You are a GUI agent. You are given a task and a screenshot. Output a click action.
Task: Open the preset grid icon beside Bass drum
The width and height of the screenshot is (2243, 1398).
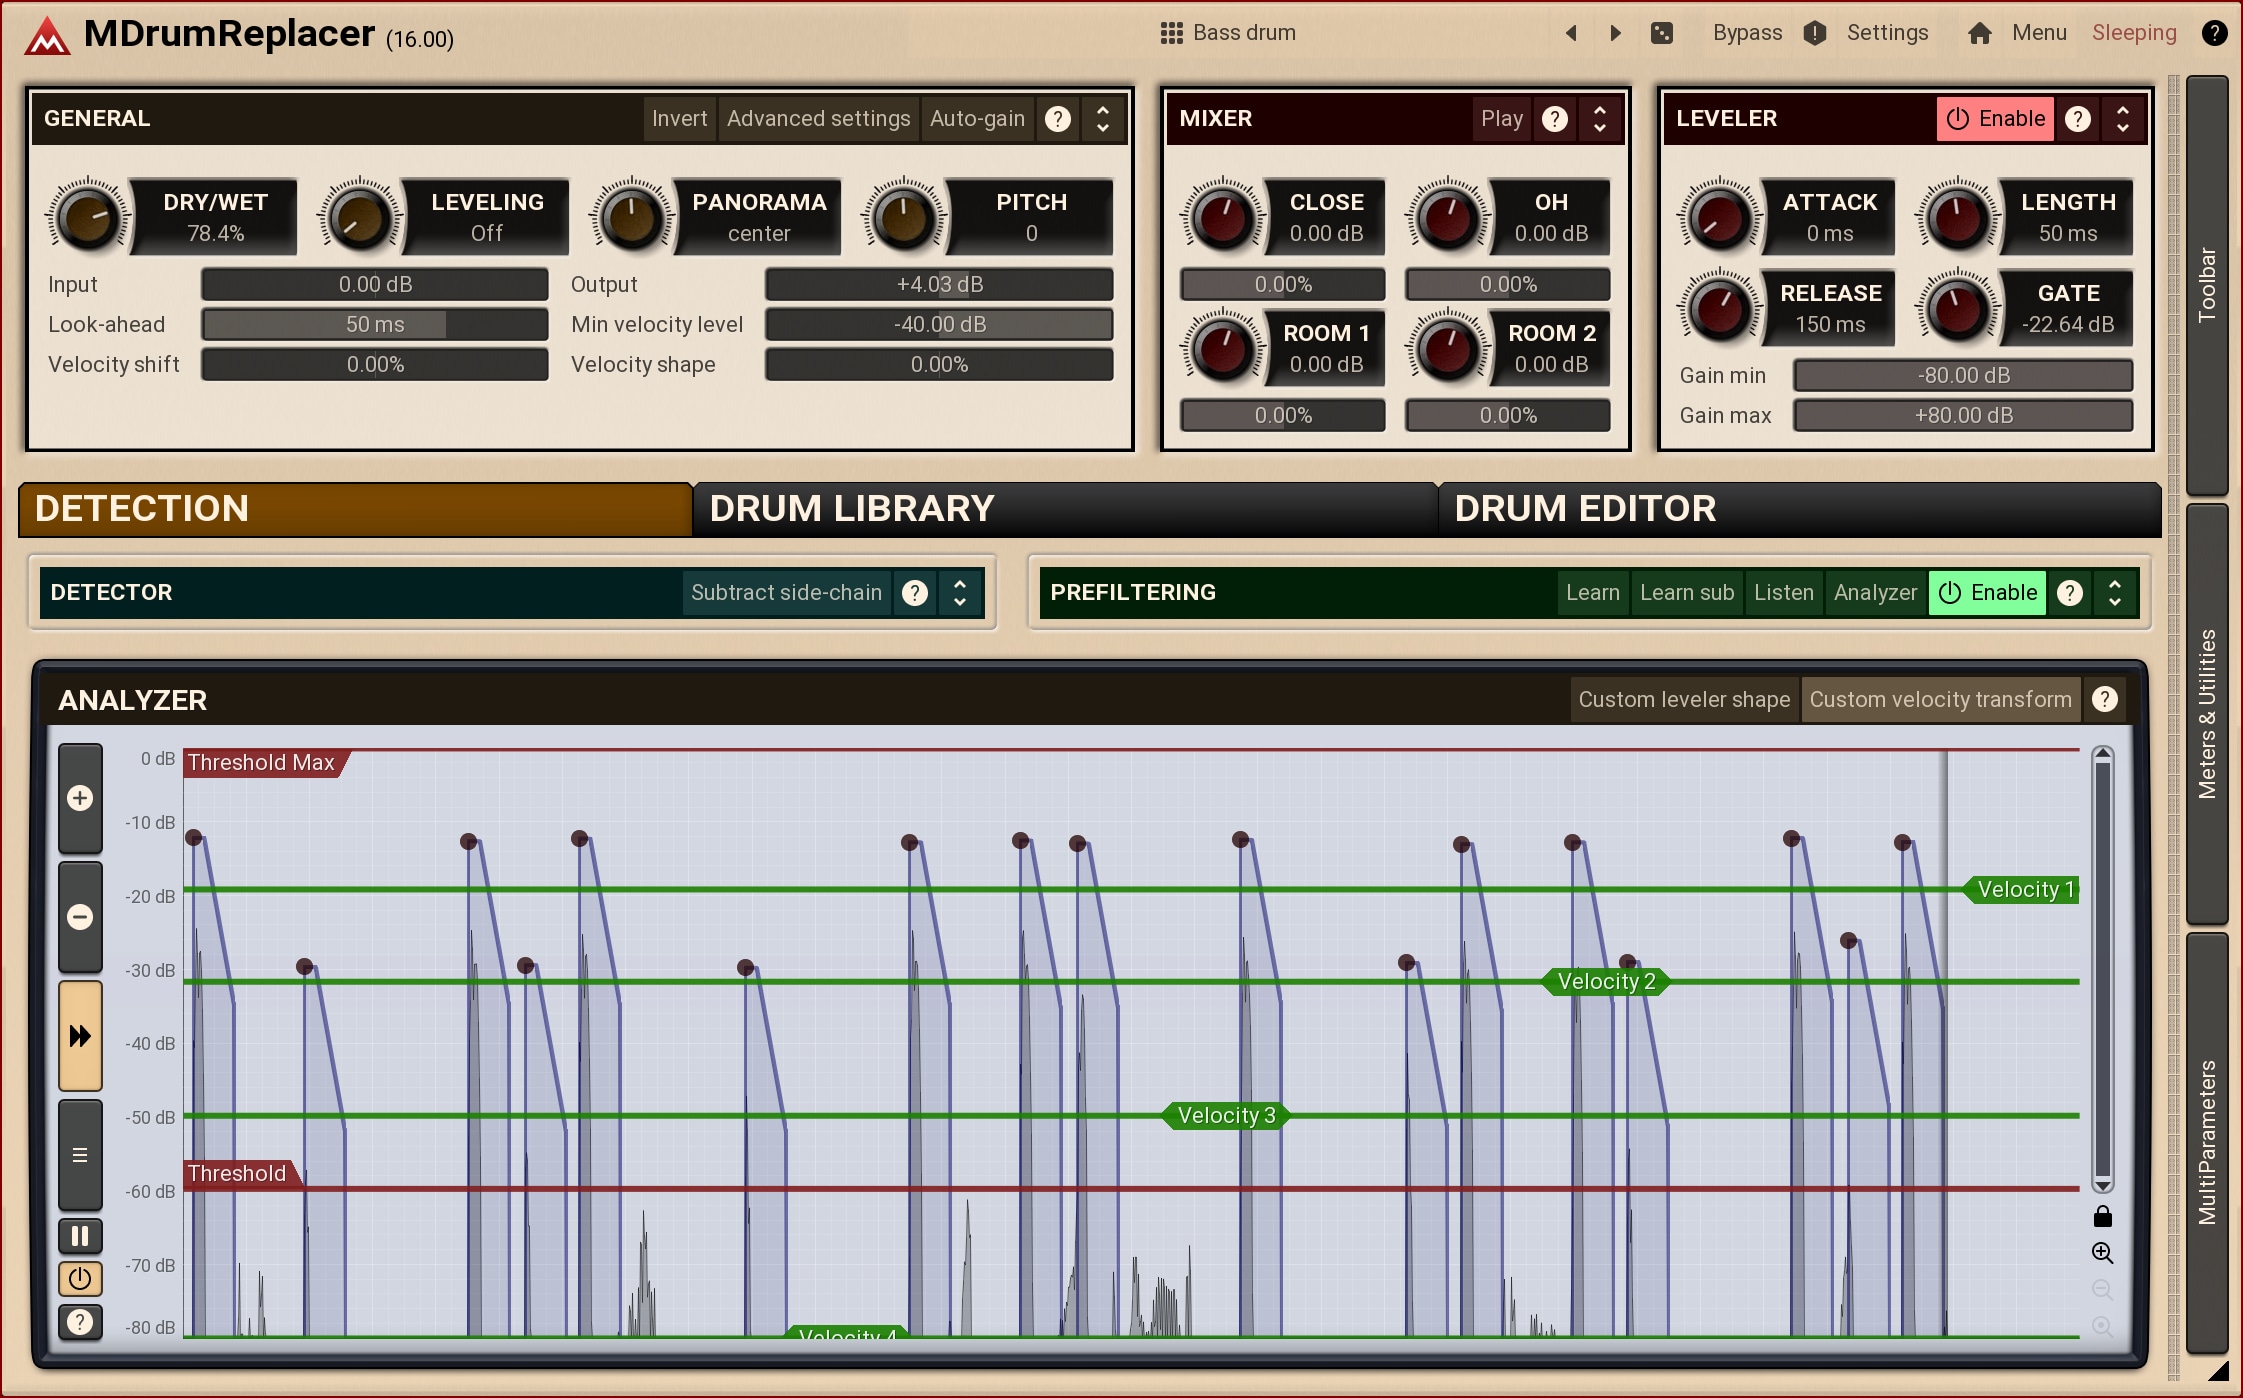click(1171, 33)
